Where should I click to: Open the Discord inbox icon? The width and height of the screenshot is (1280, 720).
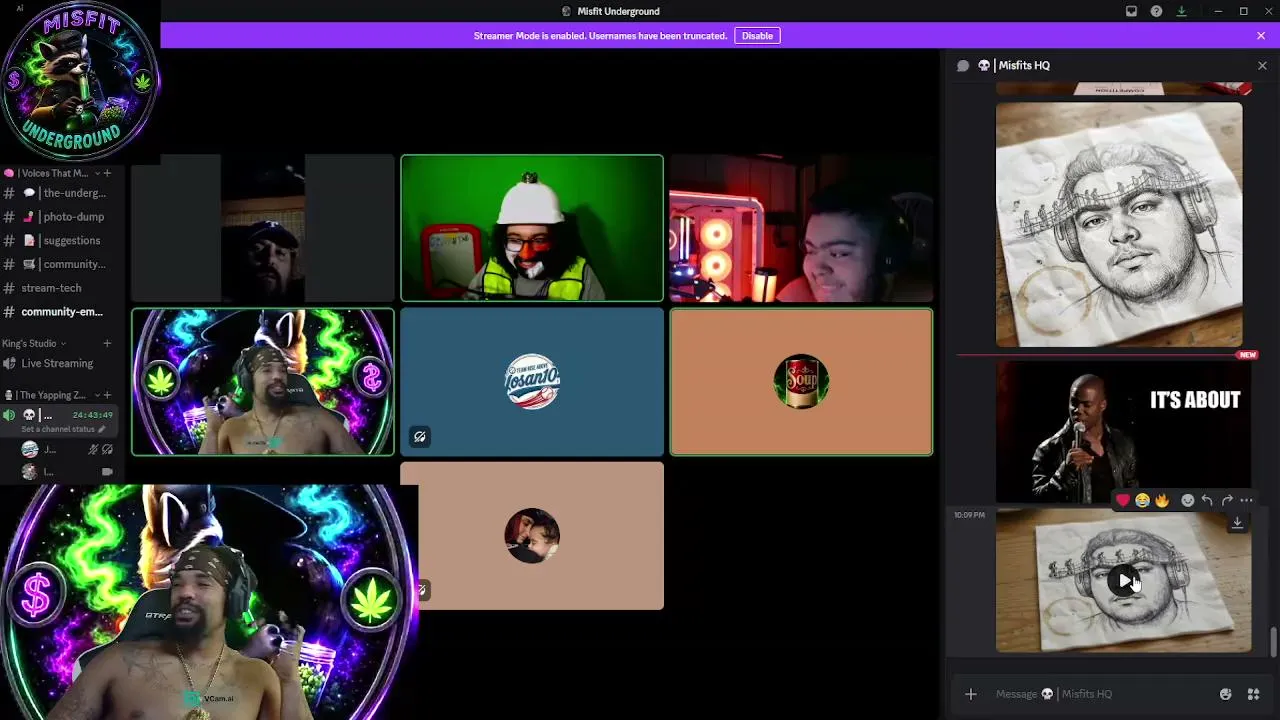coord(1131,11)
